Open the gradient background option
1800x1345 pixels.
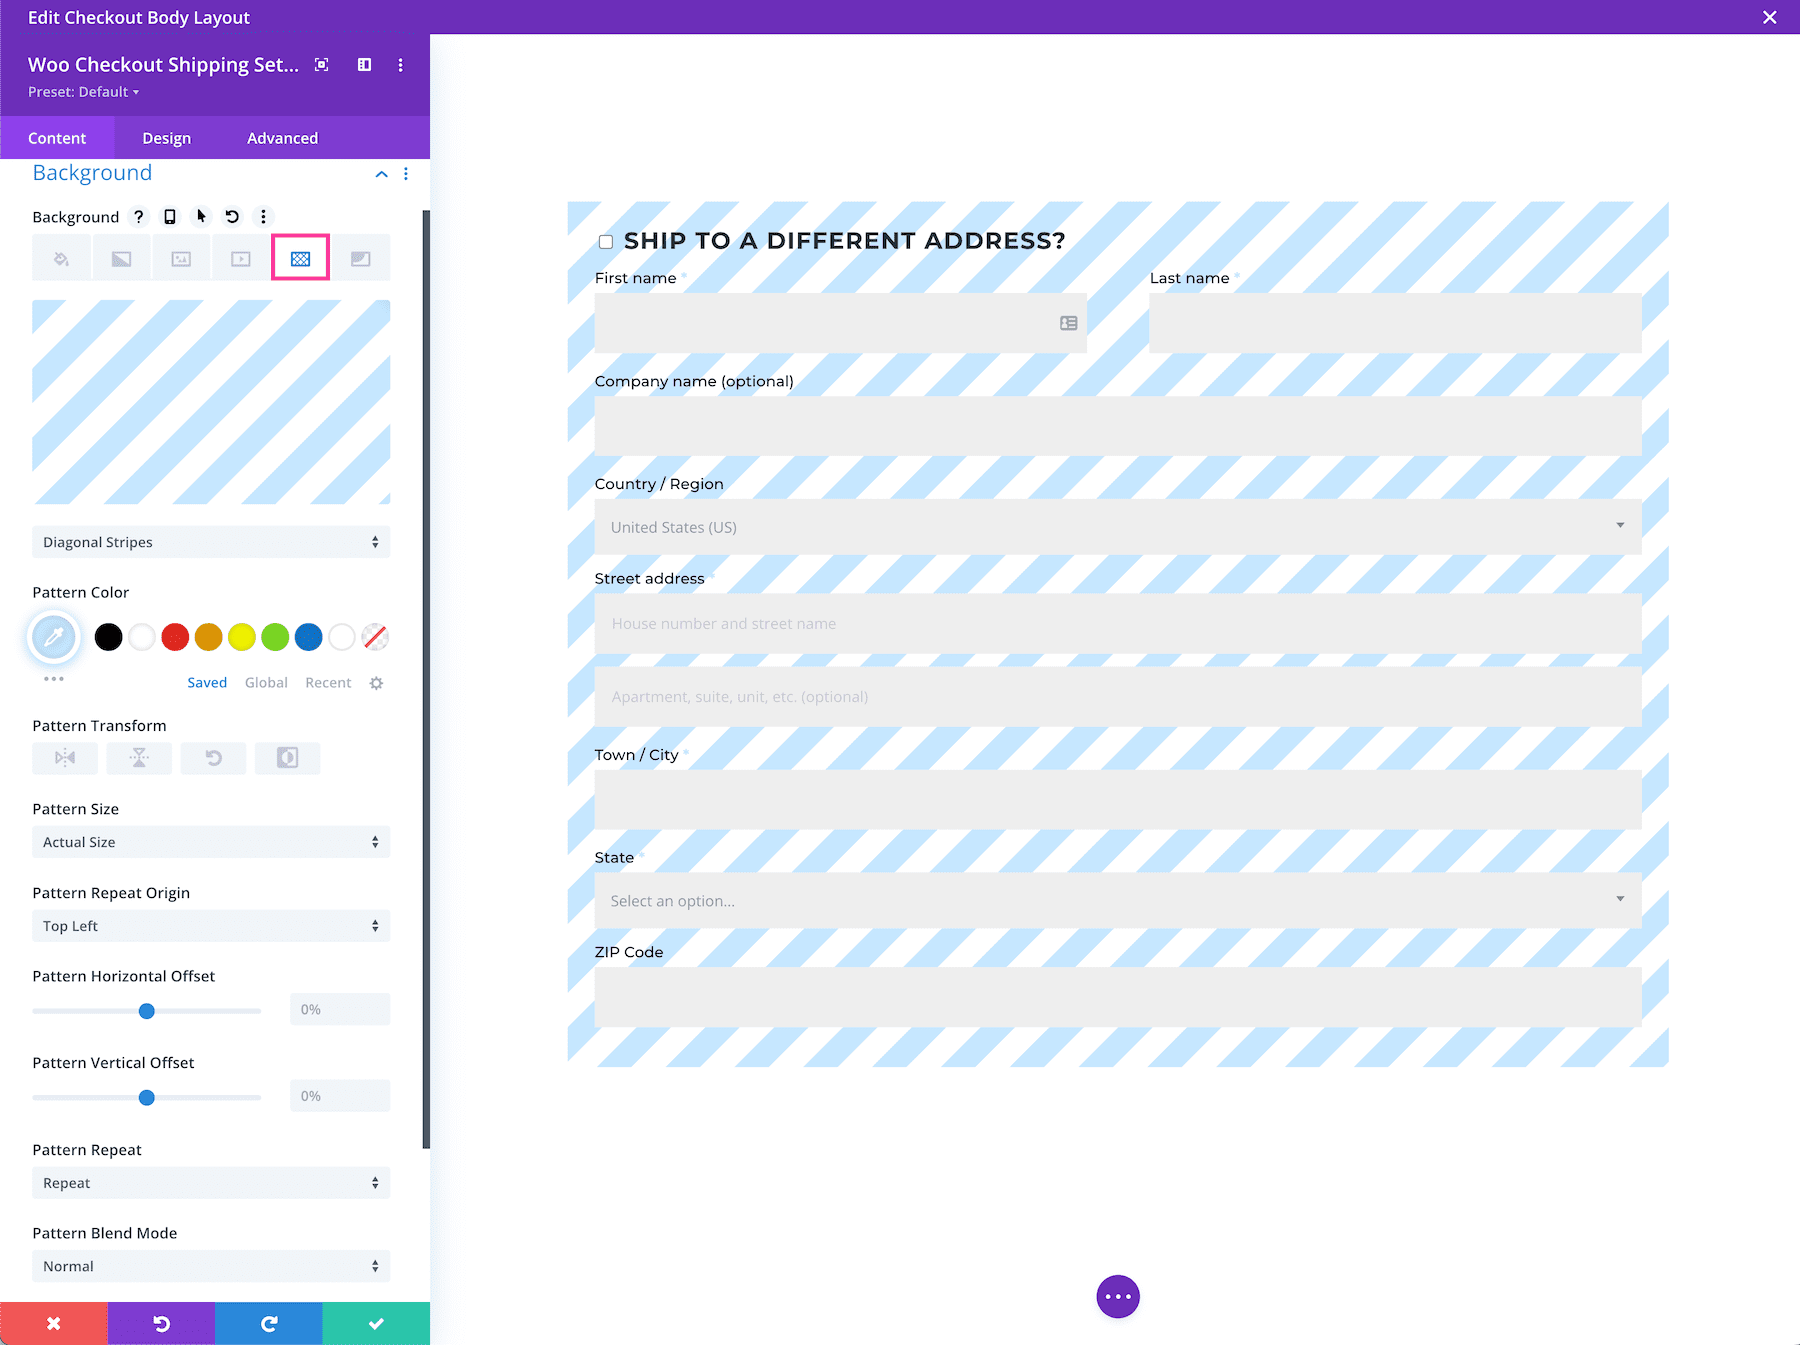click(x=121, y=257)
